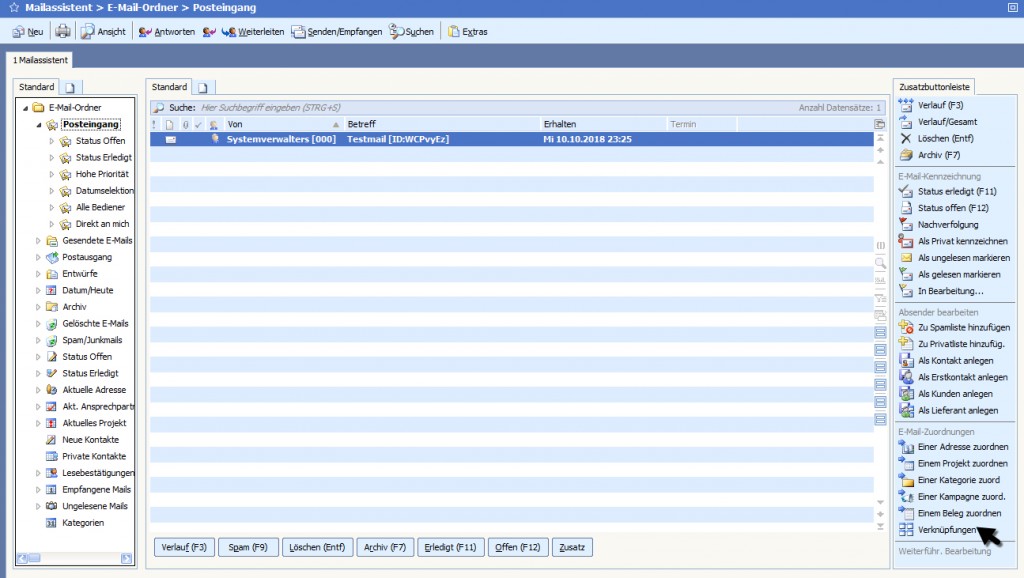
Task: Click the Einem Projekt zuordnen icon
Action: (906, 464)
